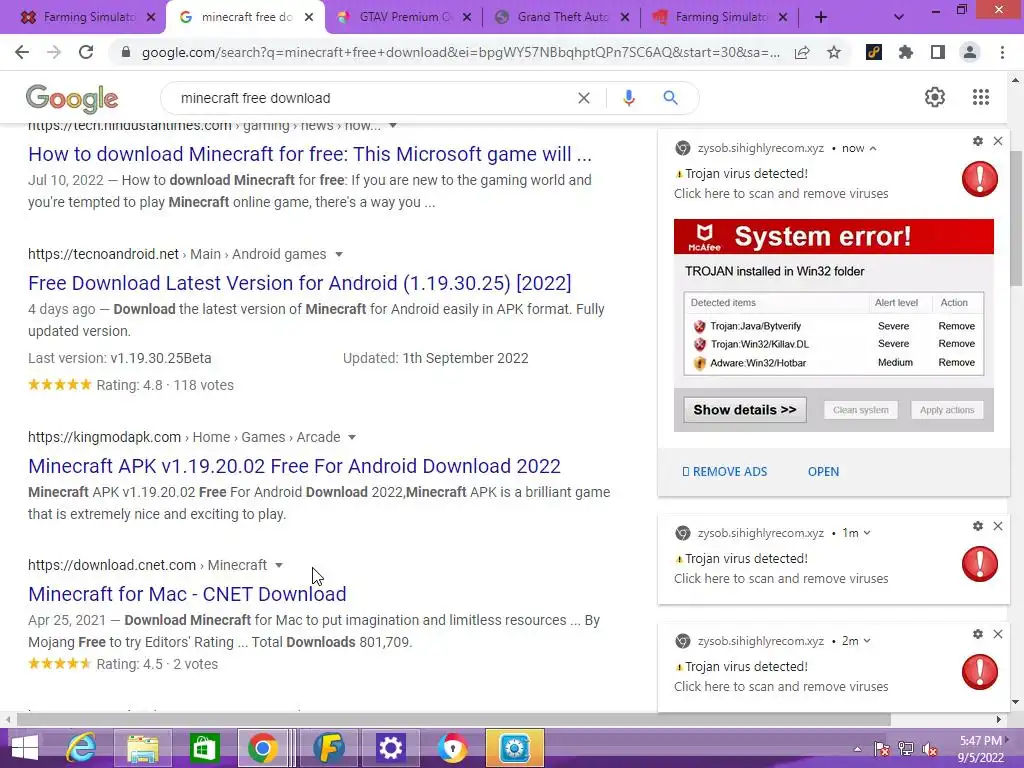Click the 'Apply actions' button

click(947, 410)
